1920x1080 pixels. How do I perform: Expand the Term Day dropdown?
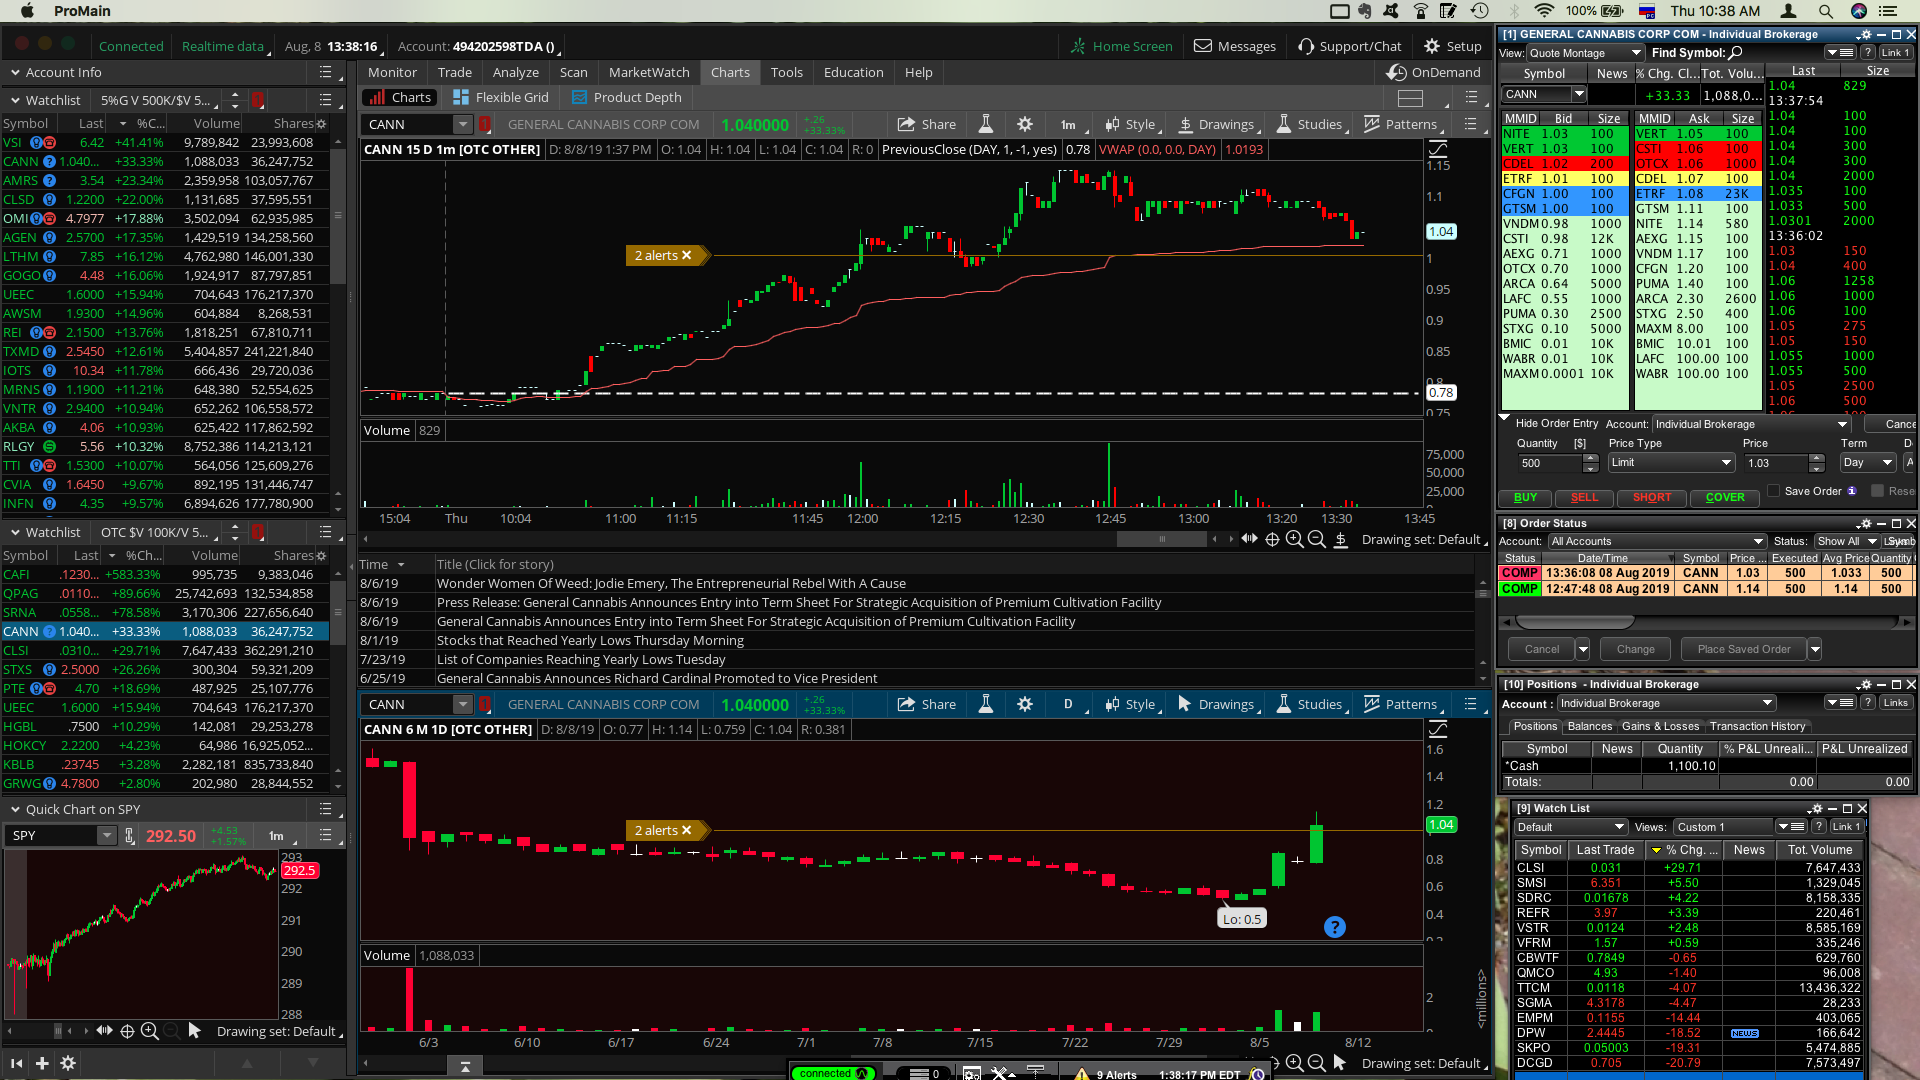tap(1867, 463)
